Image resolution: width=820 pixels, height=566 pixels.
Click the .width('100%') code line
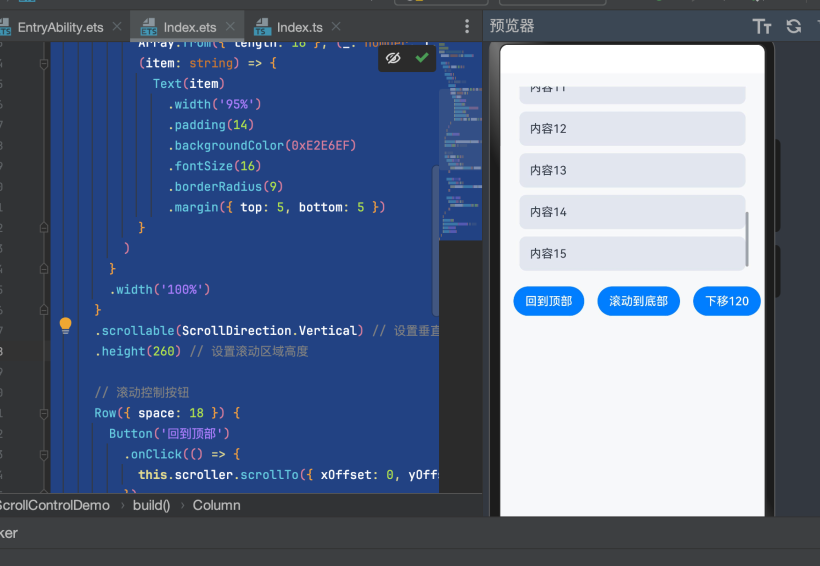tap(160, 290)
